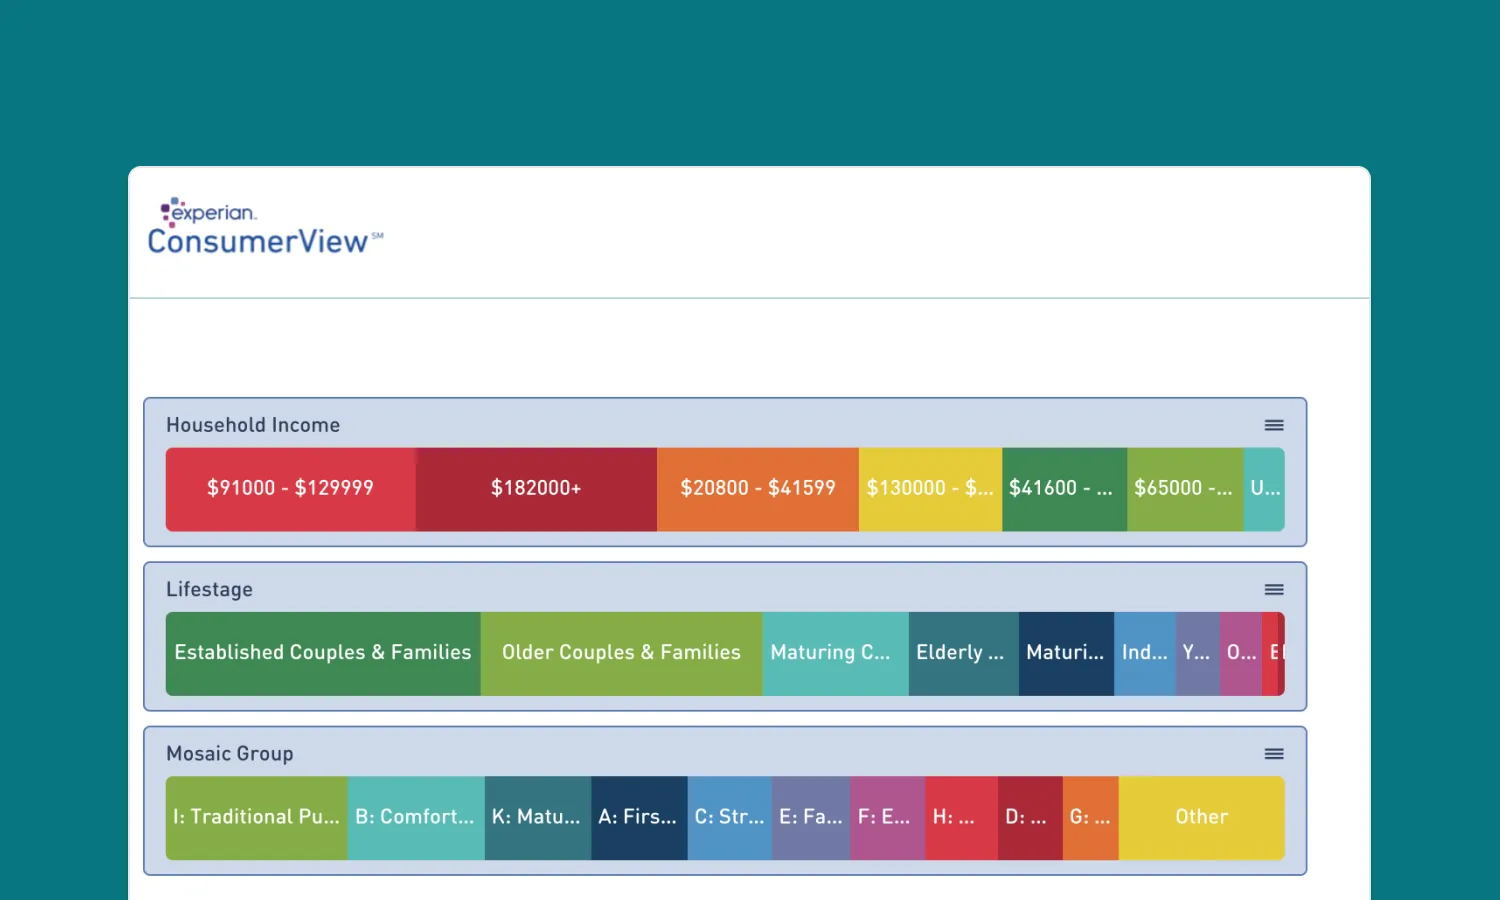Click the blue Ind... lifestage segment
This screenshot has height=900, width=1500.
click(x=1145, y=654)
